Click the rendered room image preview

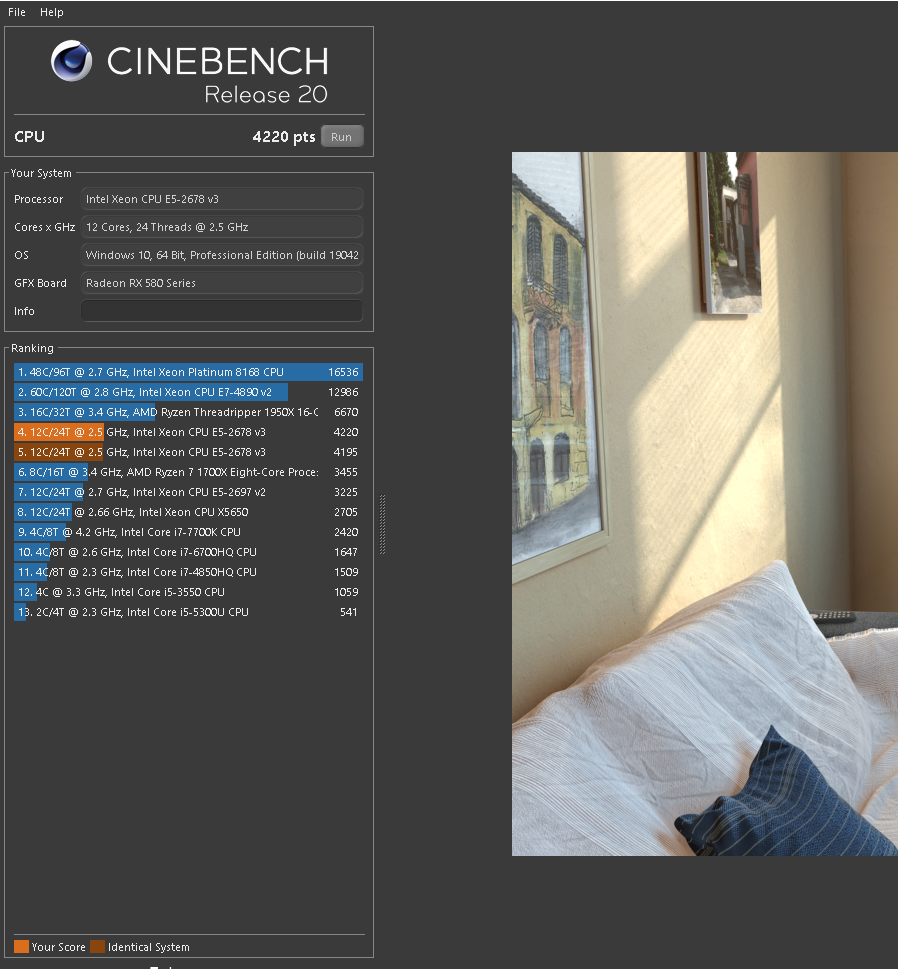click(705, 504)
